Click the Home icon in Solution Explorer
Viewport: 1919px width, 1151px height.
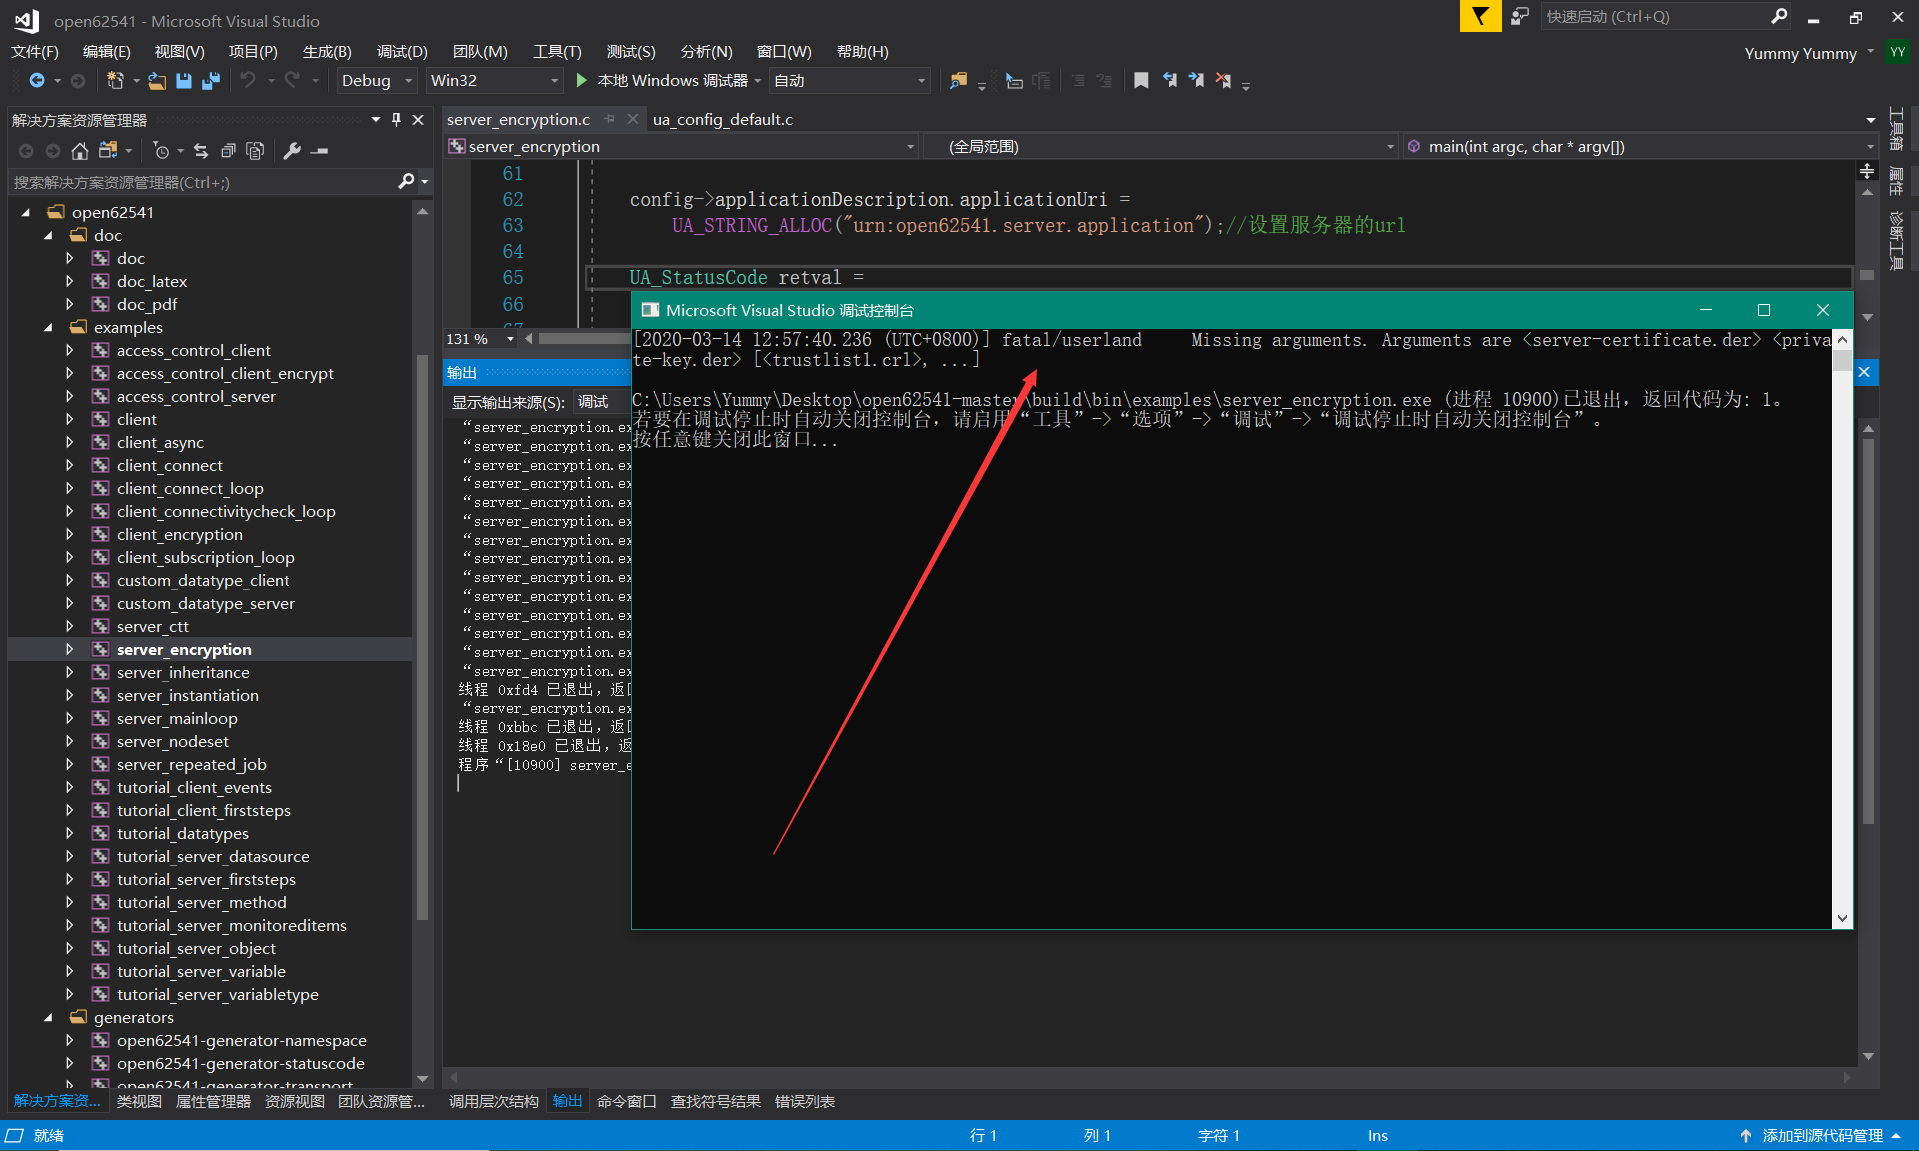pyautogui.click(x=80, y=151)
